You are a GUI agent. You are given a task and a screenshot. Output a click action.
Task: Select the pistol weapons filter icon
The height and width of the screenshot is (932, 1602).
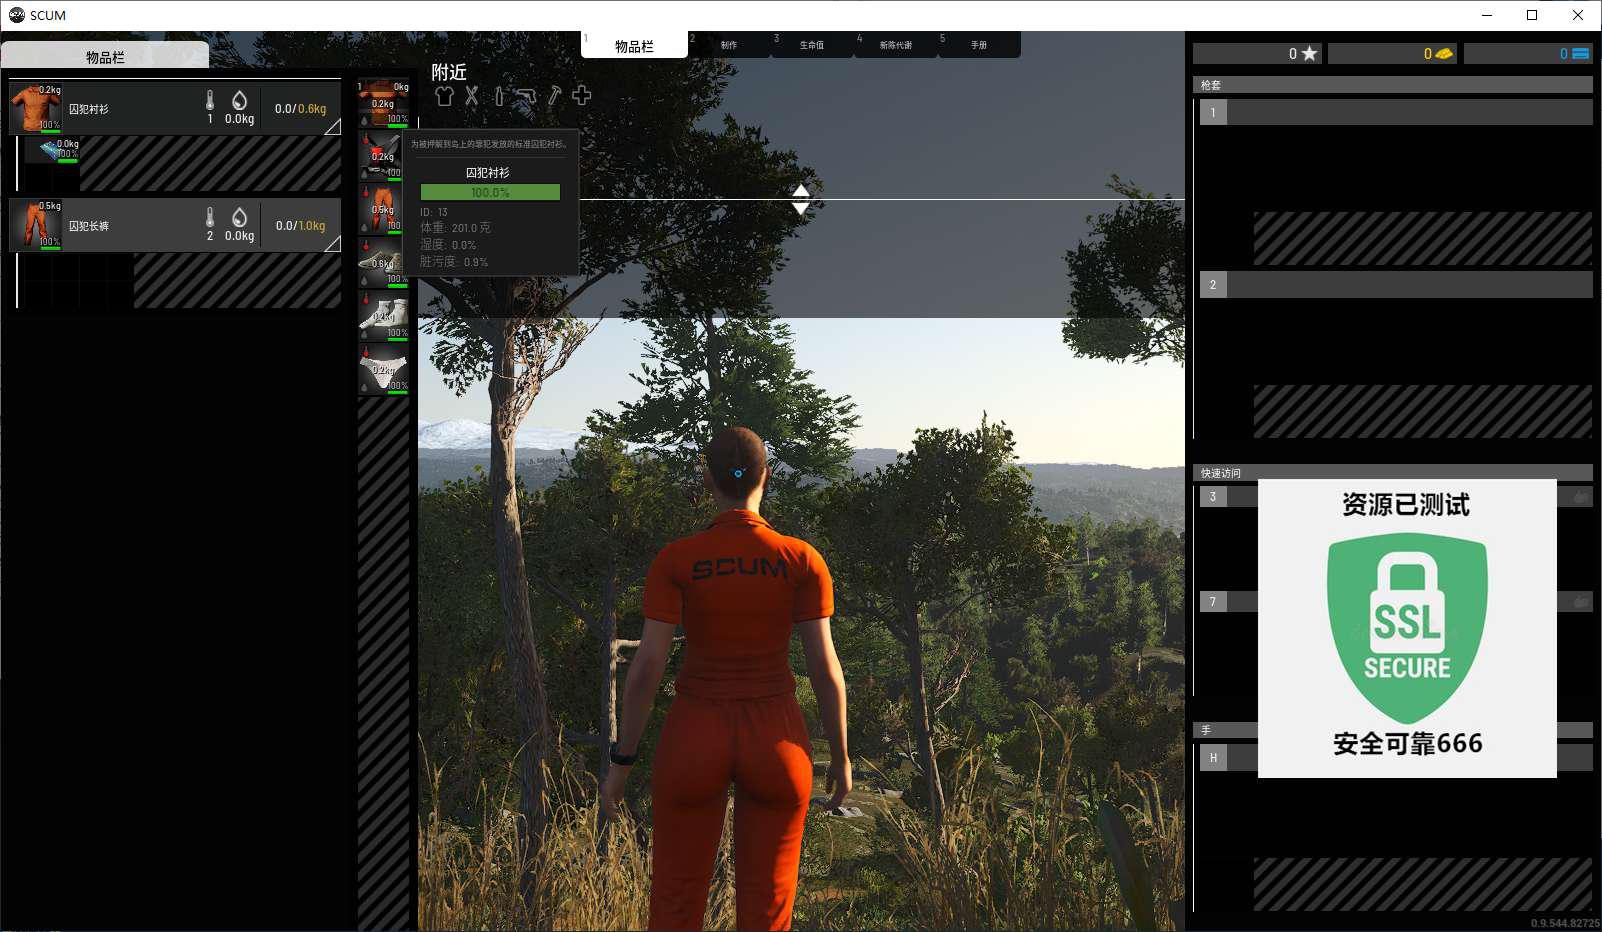[x=526, y=96]
